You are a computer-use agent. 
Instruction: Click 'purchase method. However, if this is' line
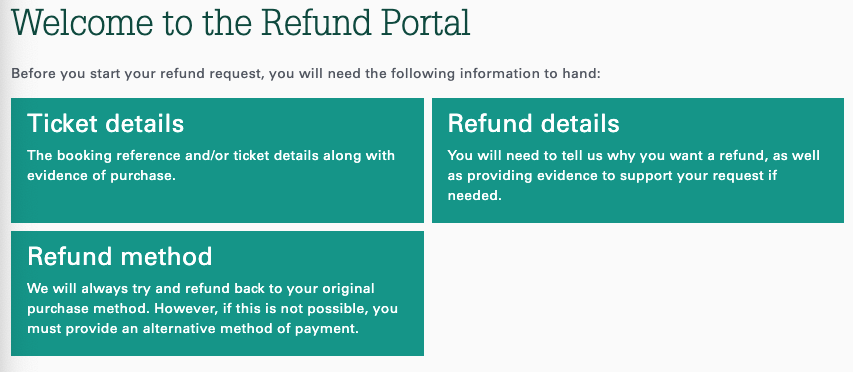tap(213, 308)
